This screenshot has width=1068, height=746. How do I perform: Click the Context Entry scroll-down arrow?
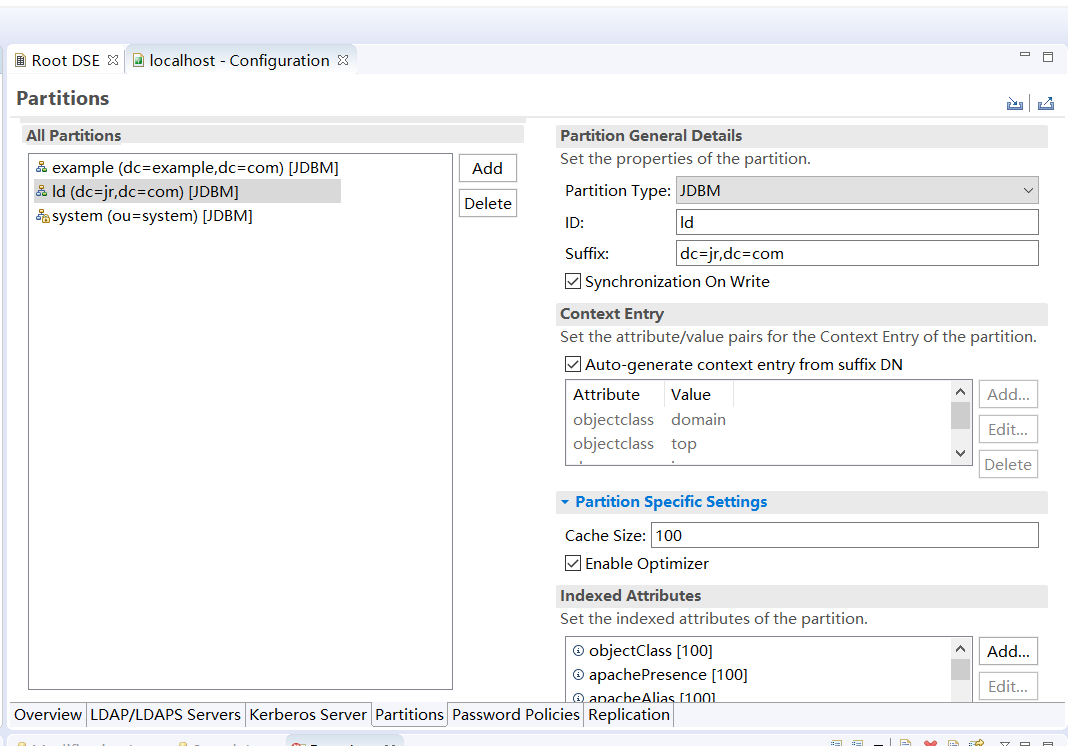[x=959, y=452]
